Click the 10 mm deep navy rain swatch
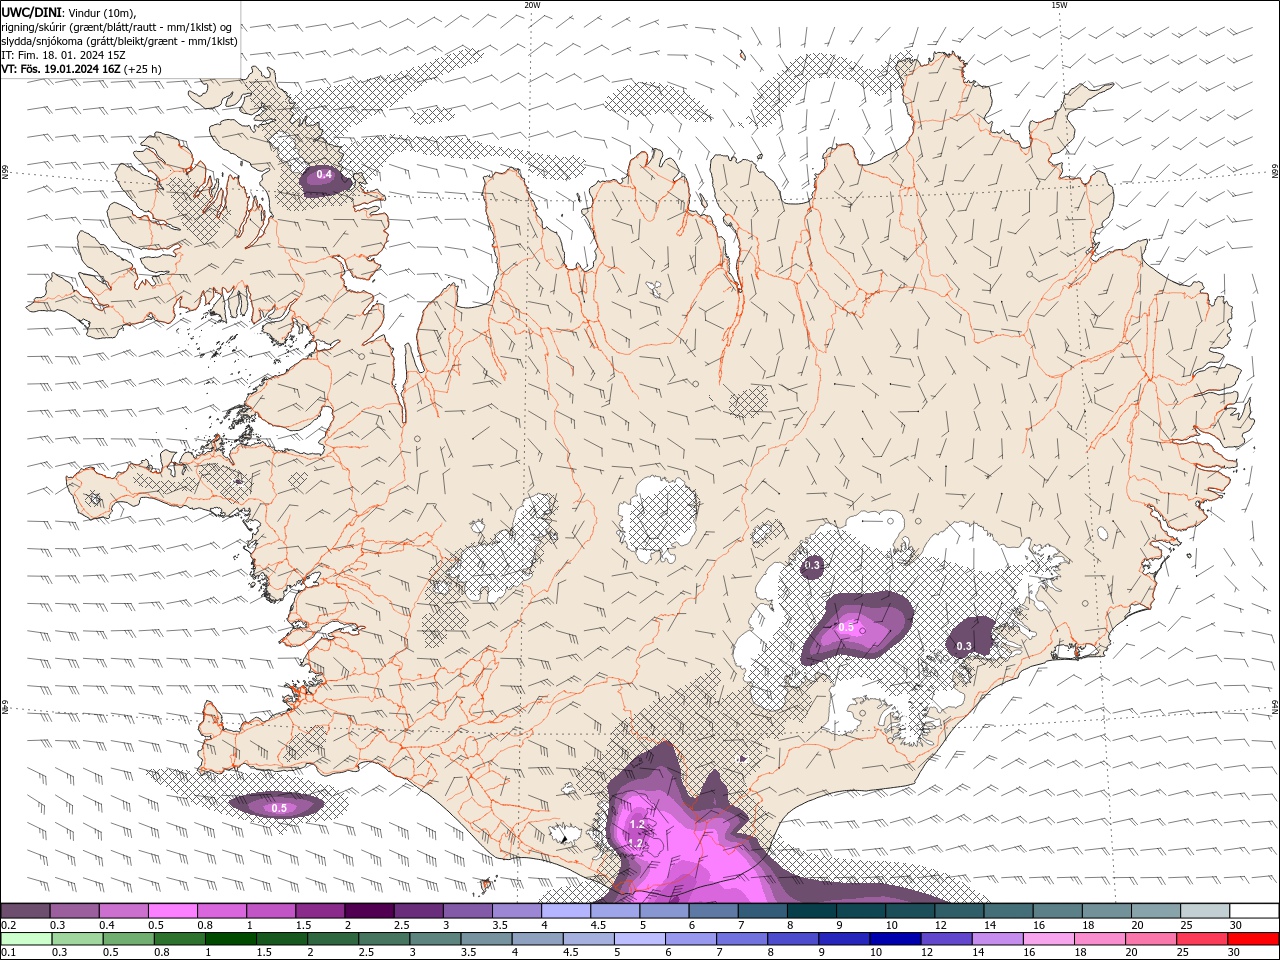Screen dimensions: 1280x960 (x=894, y=939)
